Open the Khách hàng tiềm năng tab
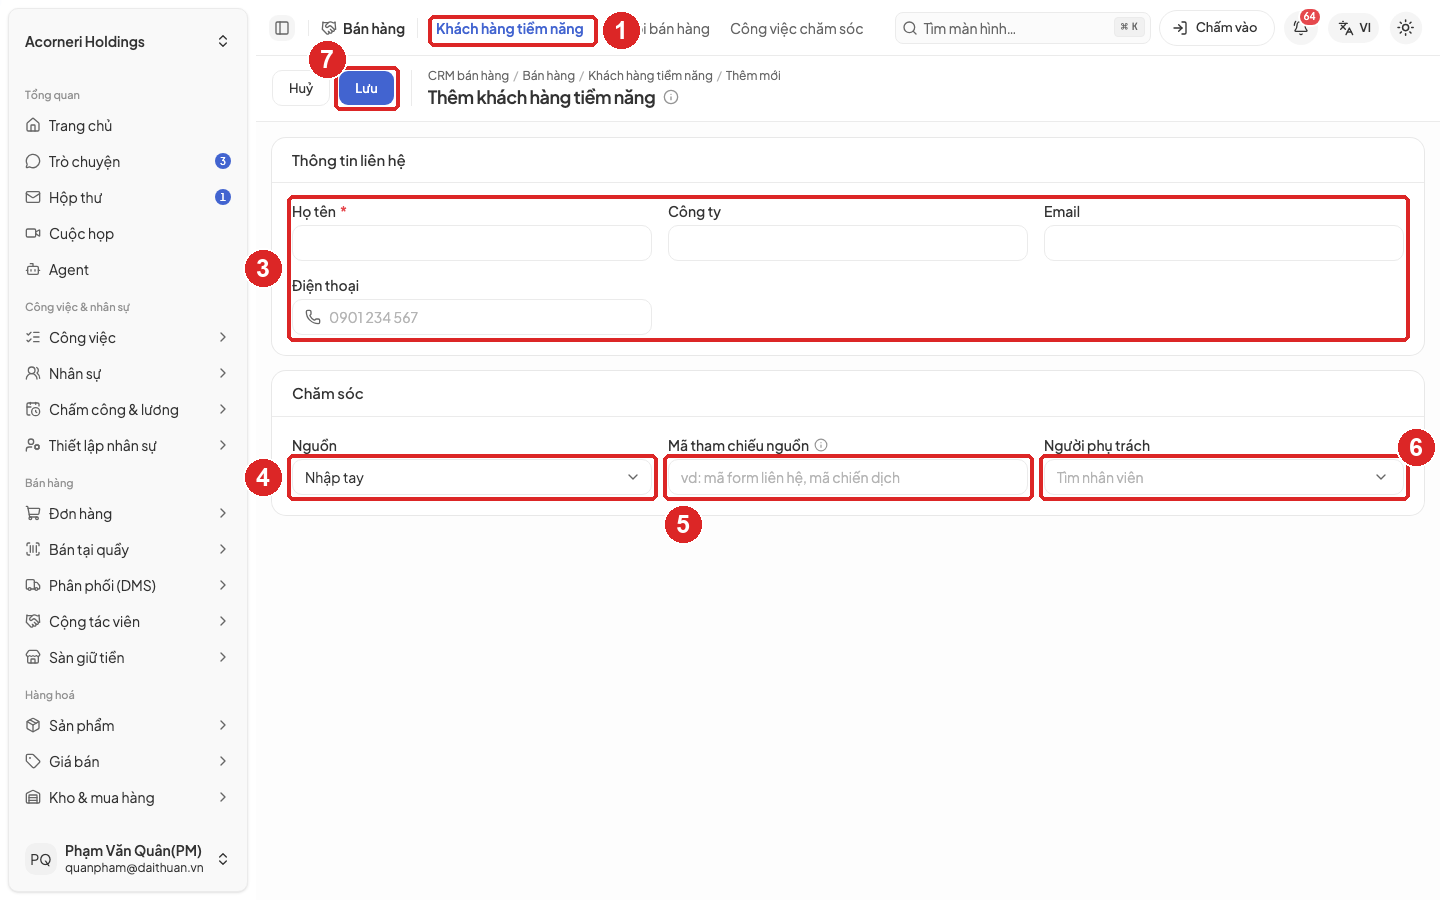Viewport: 1440px width, 900px height. pos(510,29)
